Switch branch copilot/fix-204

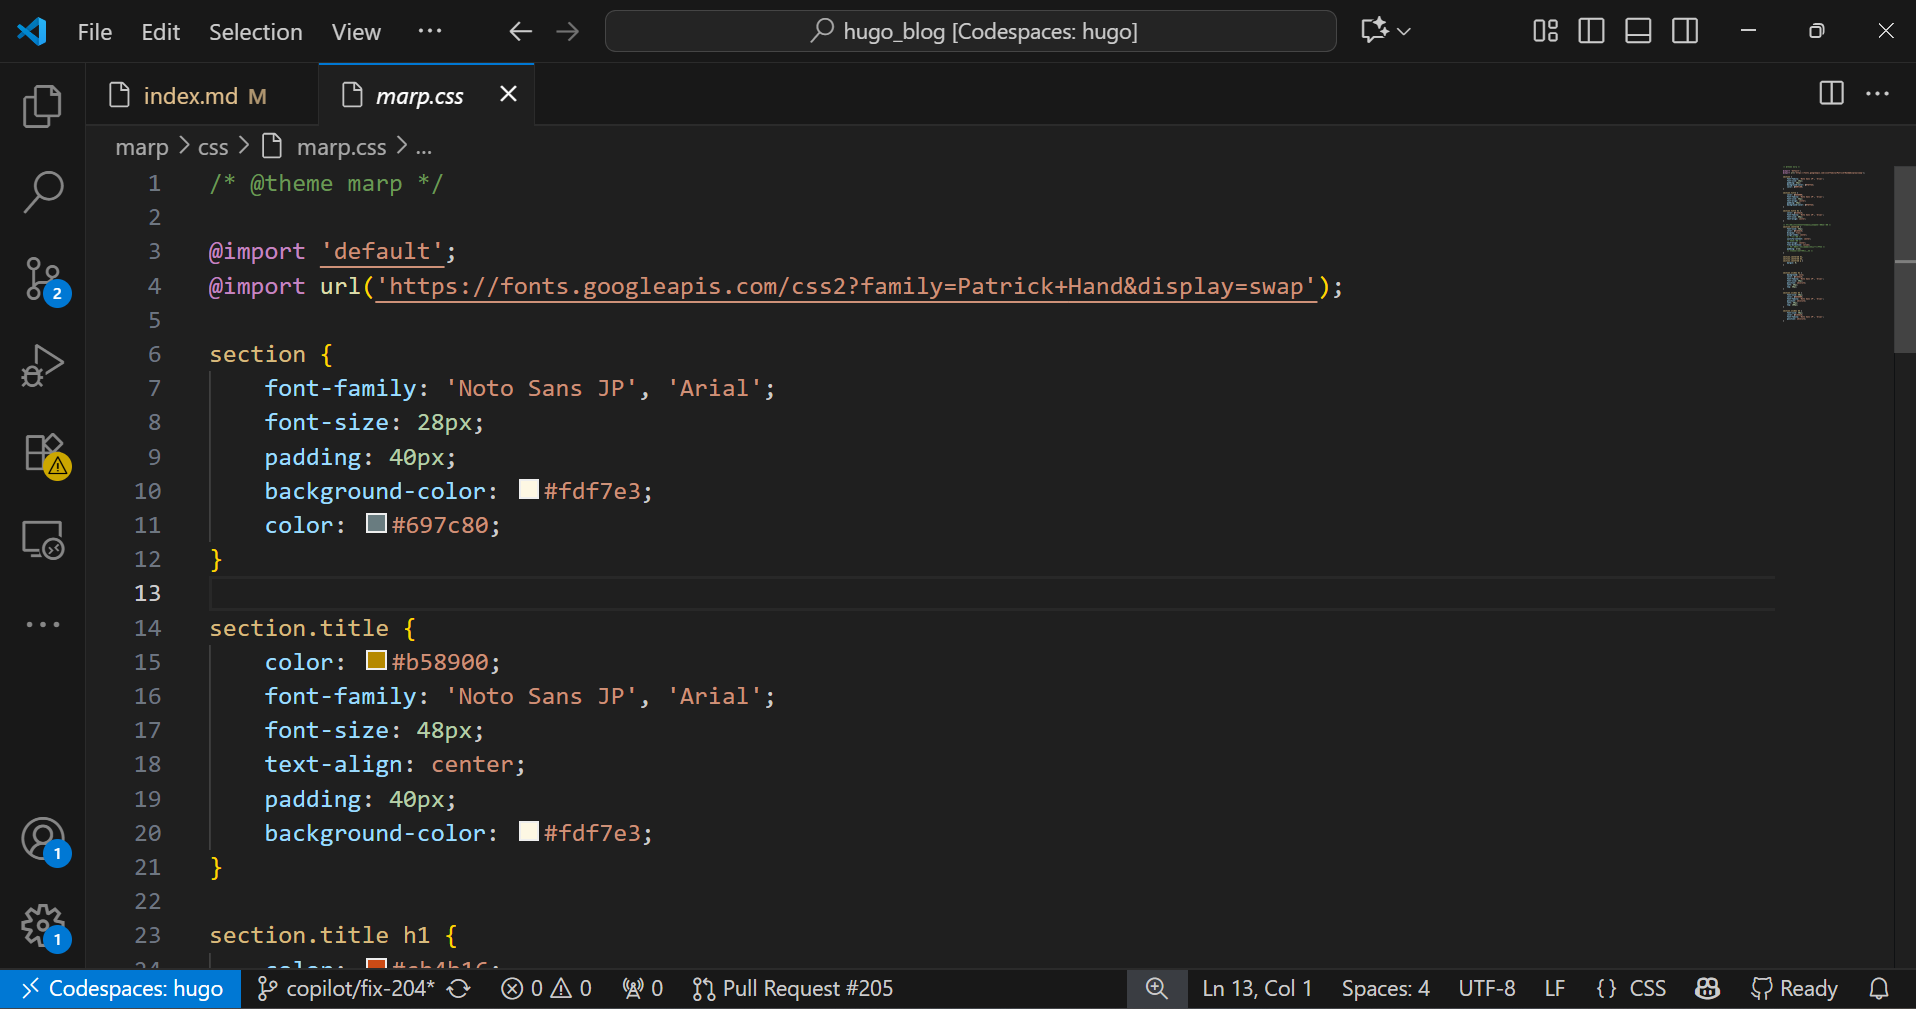[x=345, y=989]
